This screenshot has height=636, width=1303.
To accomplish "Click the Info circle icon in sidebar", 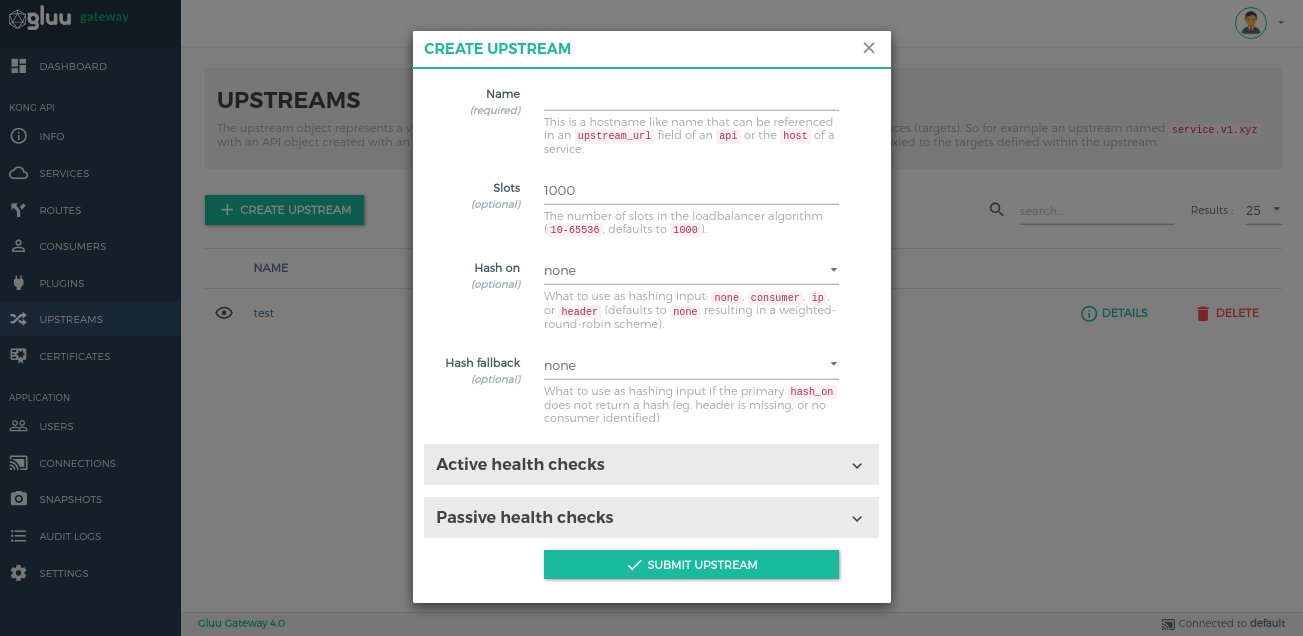I will tap(18, 136).
